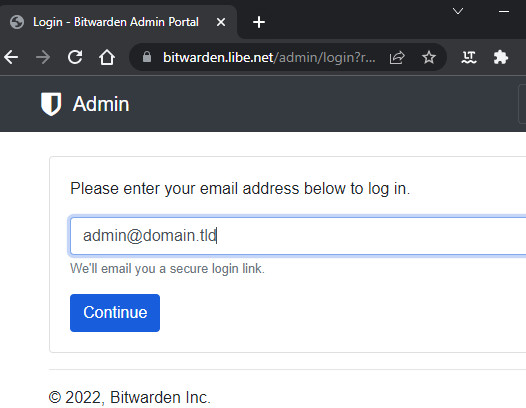Open the Extensions puzzle-piece menu
The image size is (526, 408).
[x=501, y=57]
